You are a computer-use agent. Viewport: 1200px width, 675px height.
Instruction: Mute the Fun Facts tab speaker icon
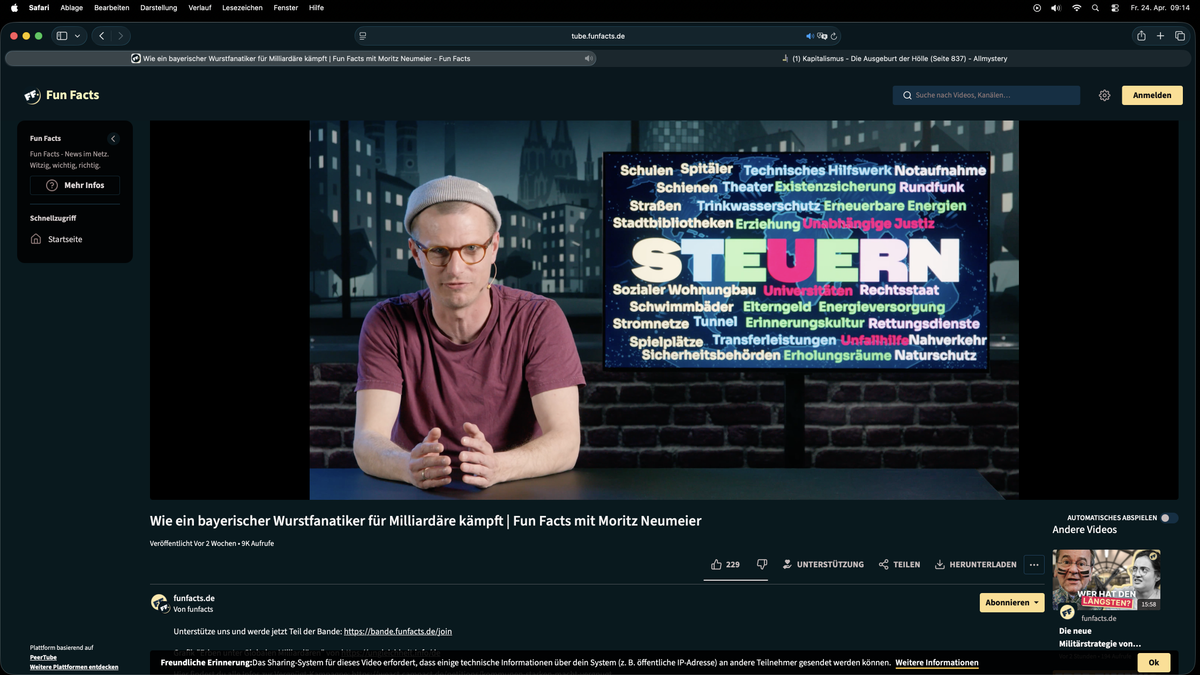(x=588, y=58)
